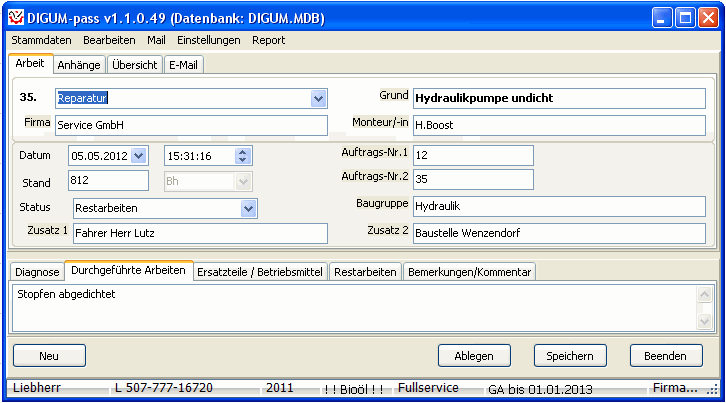Minimize the DIGUM-pass window
The image size is (726, 403).
point(662,18)
